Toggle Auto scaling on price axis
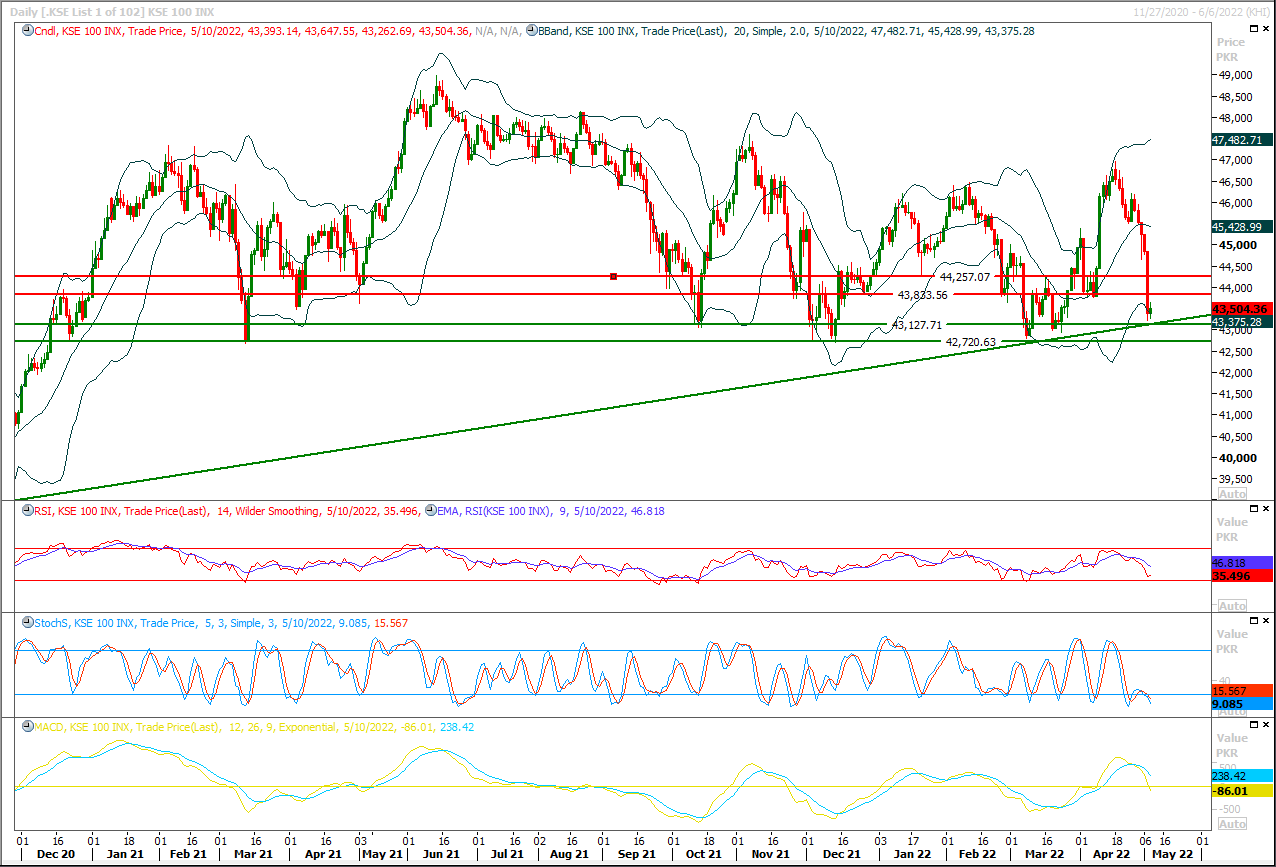1276x867 pixels. click(x=1232, y=494)
